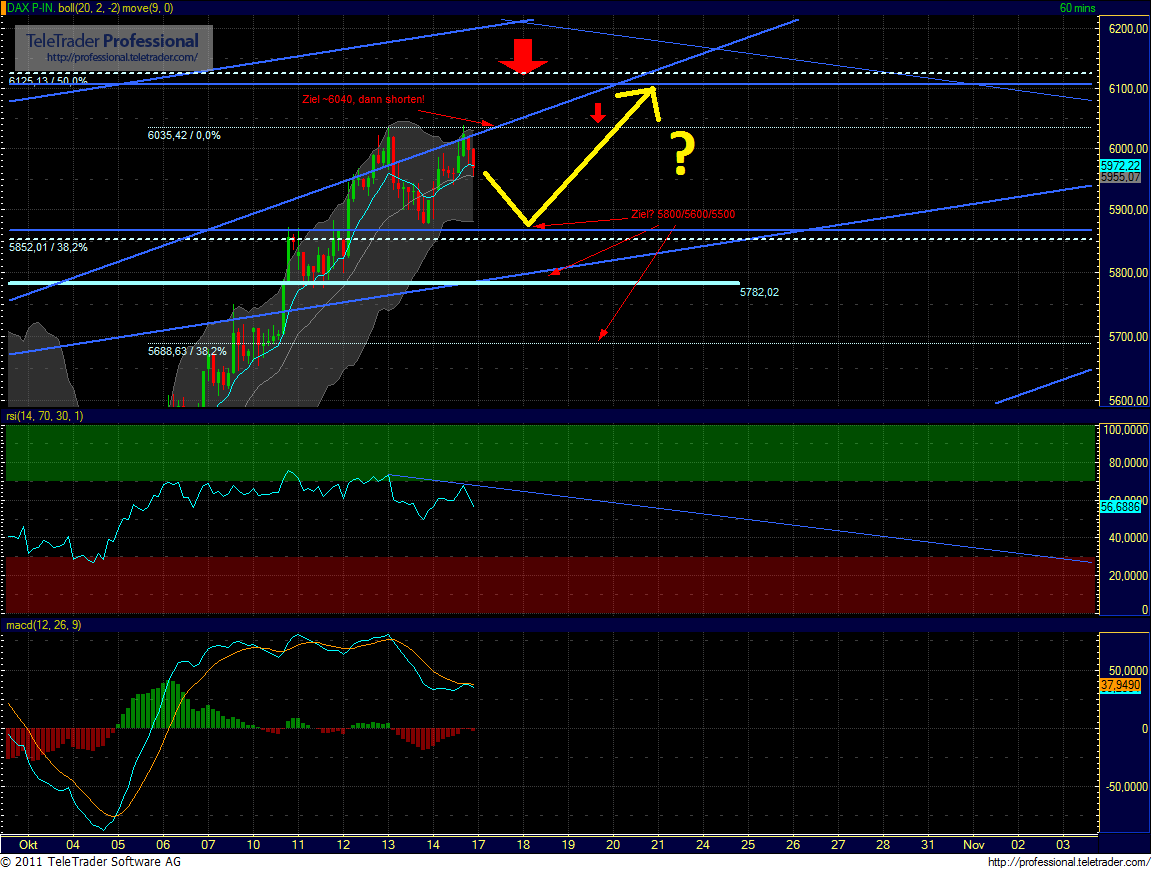Click the MACD axis label -50,0000
1151x871 pixels.
pos(1127,787)
